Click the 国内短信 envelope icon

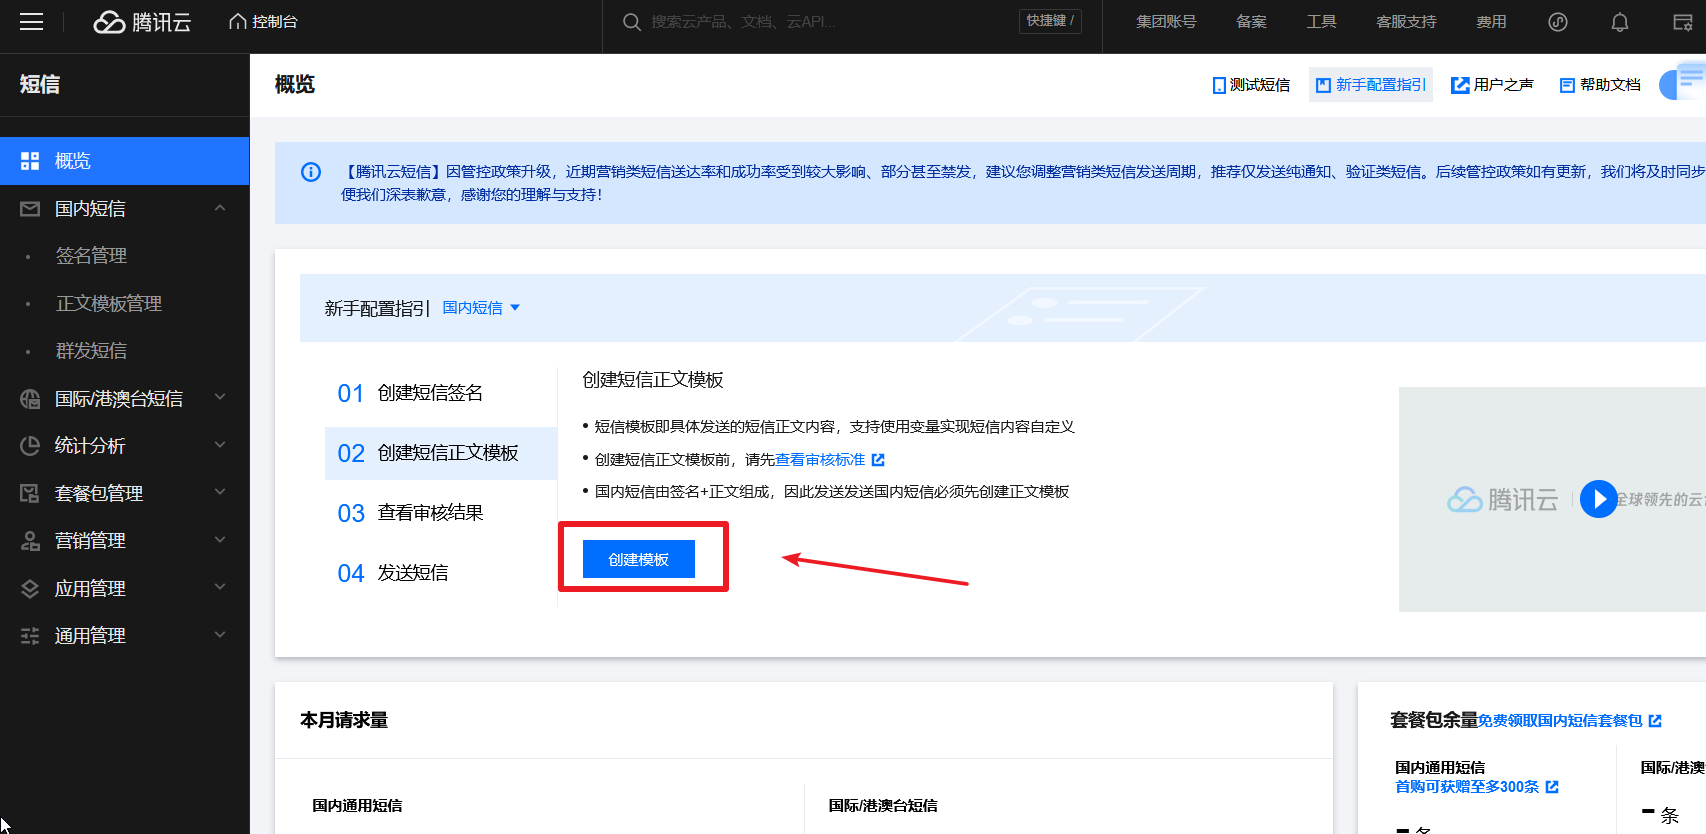pos(30,209)
